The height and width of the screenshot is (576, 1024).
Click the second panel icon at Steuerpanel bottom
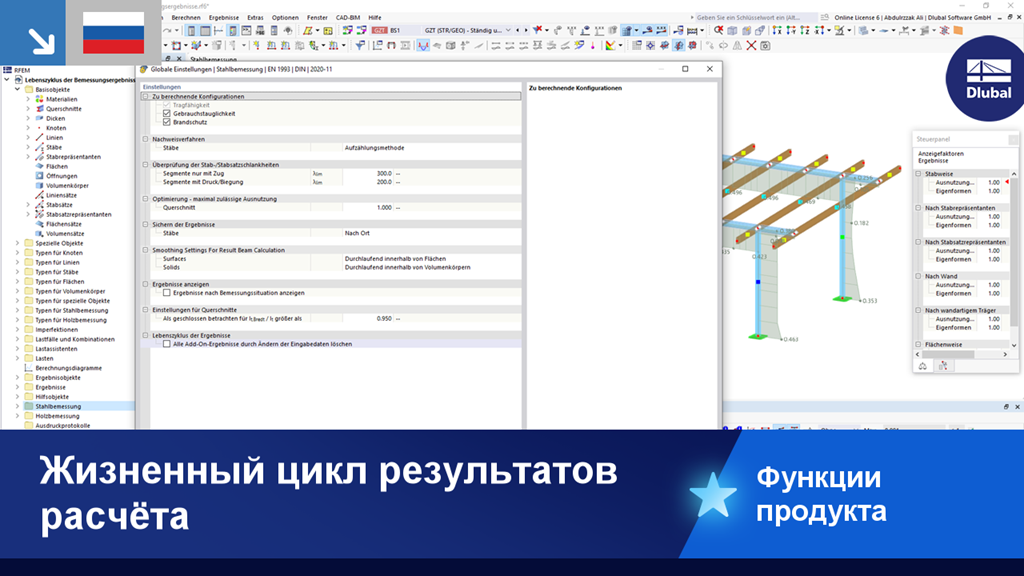click(x=944, y=365)
